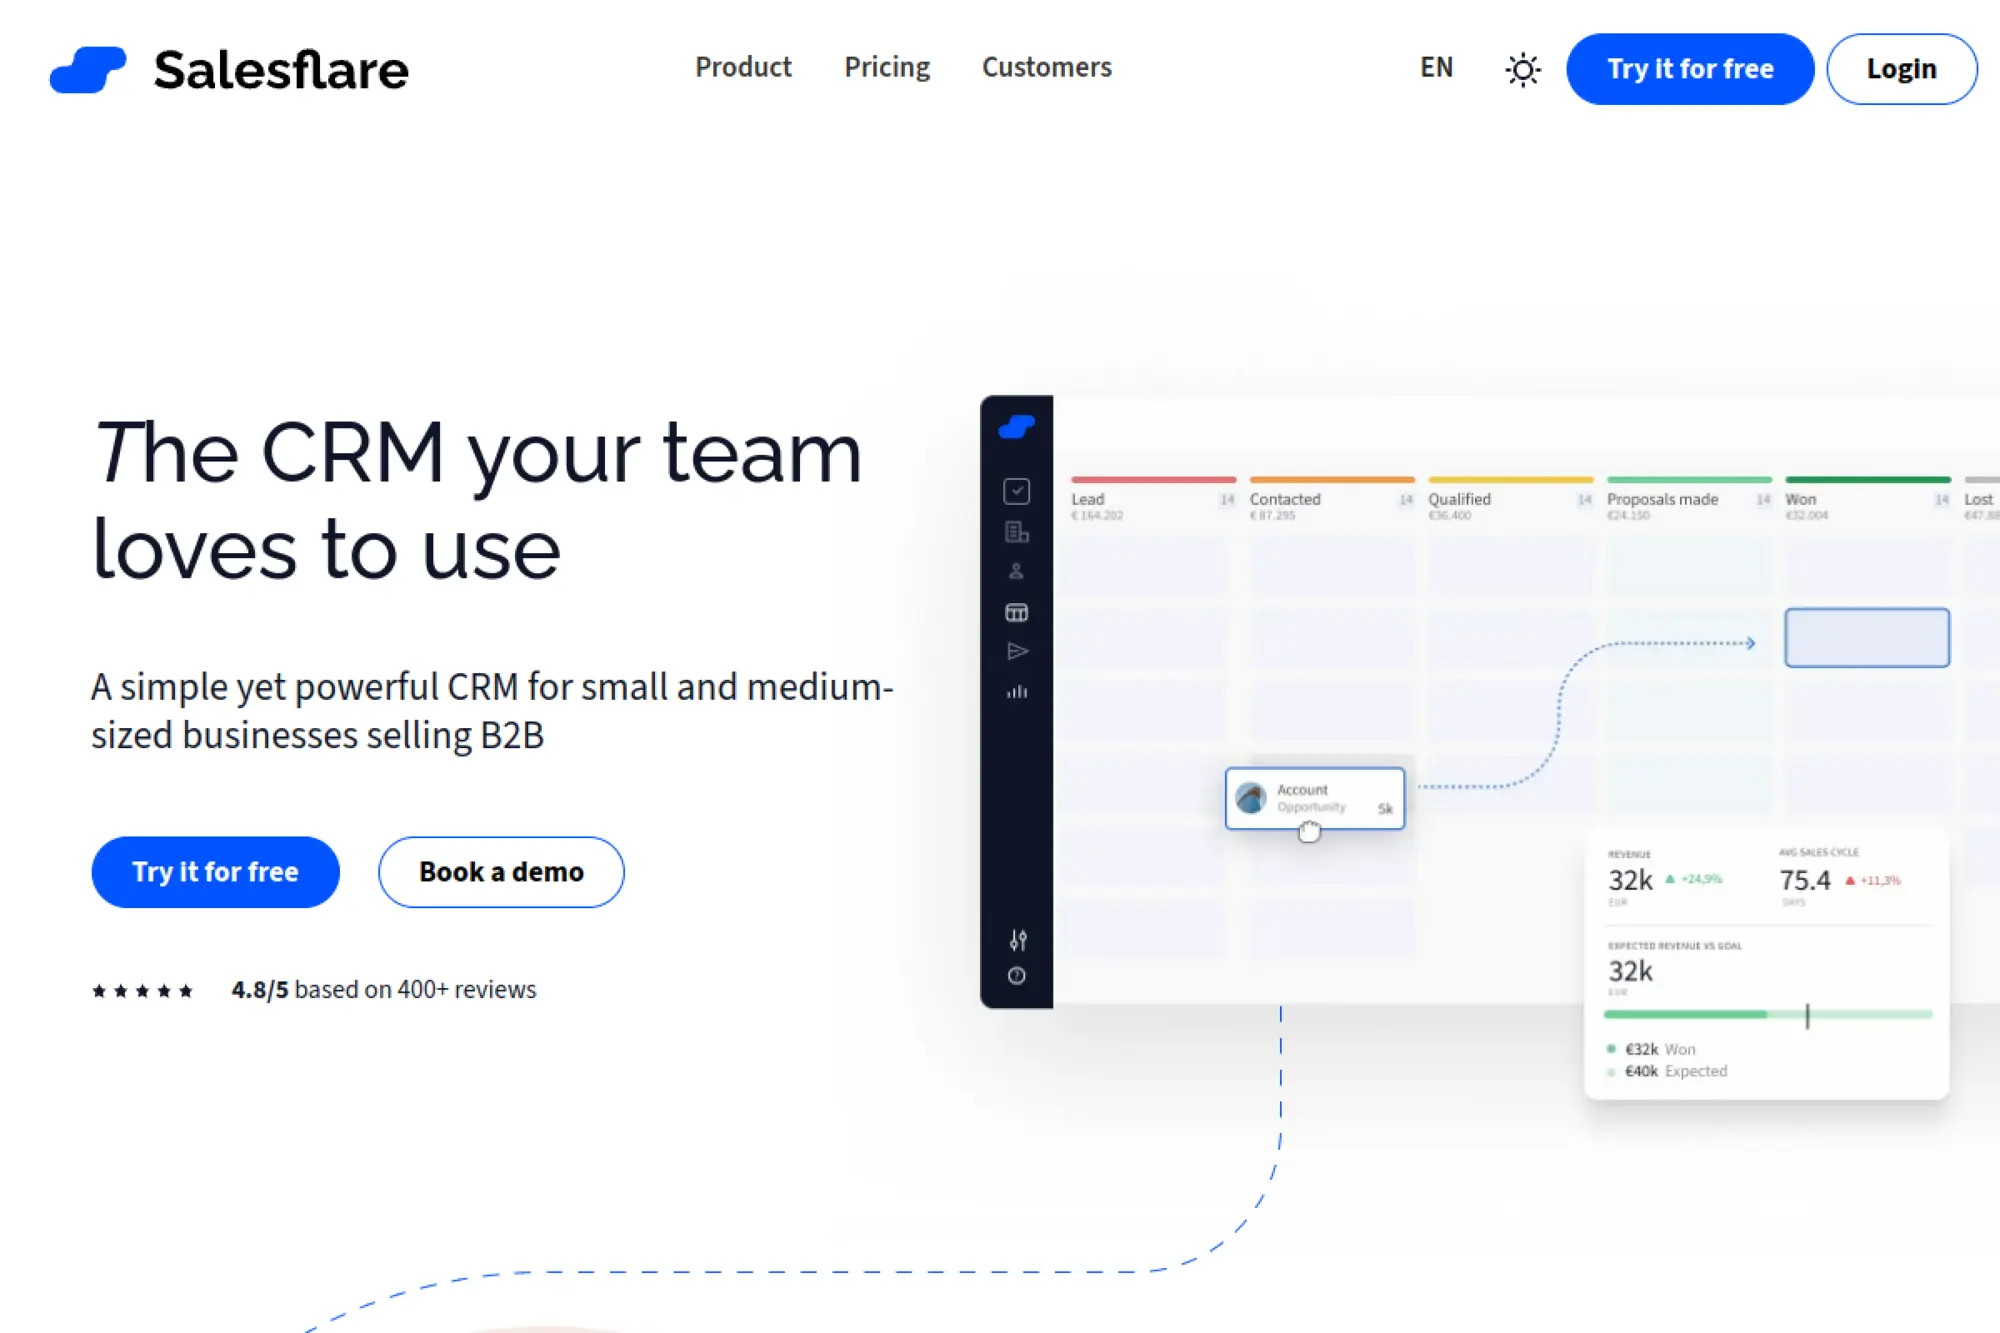Toggle the light/dark theme sun icon

pyautogui.click(x=1522, y=69)
